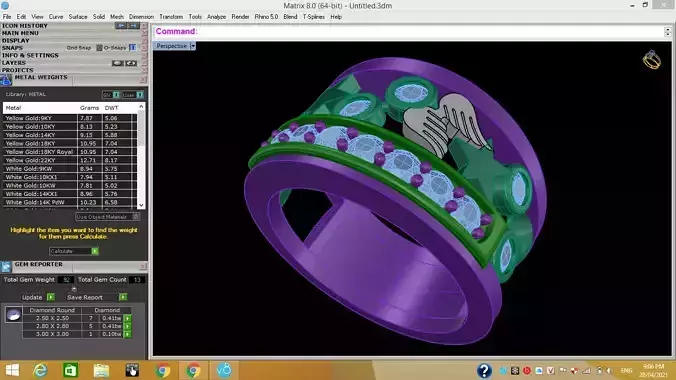The image size is (676, 380).
Task: Click the Icon History back arrow
Action: pyautogui.click(x=121, y=26)
